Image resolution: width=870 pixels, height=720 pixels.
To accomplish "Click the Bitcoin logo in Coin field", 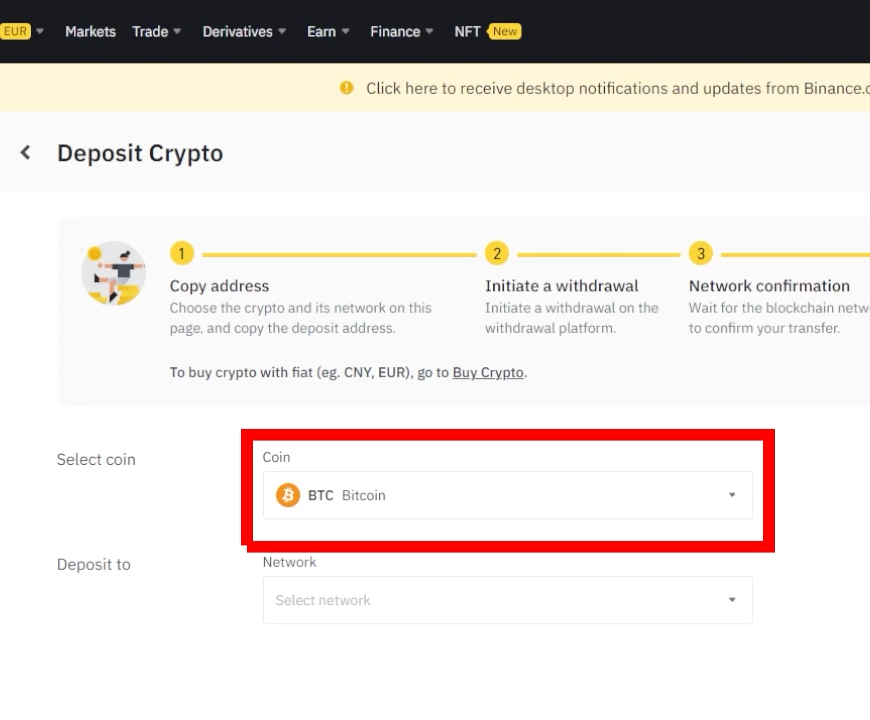I will (x=288, y=495).
